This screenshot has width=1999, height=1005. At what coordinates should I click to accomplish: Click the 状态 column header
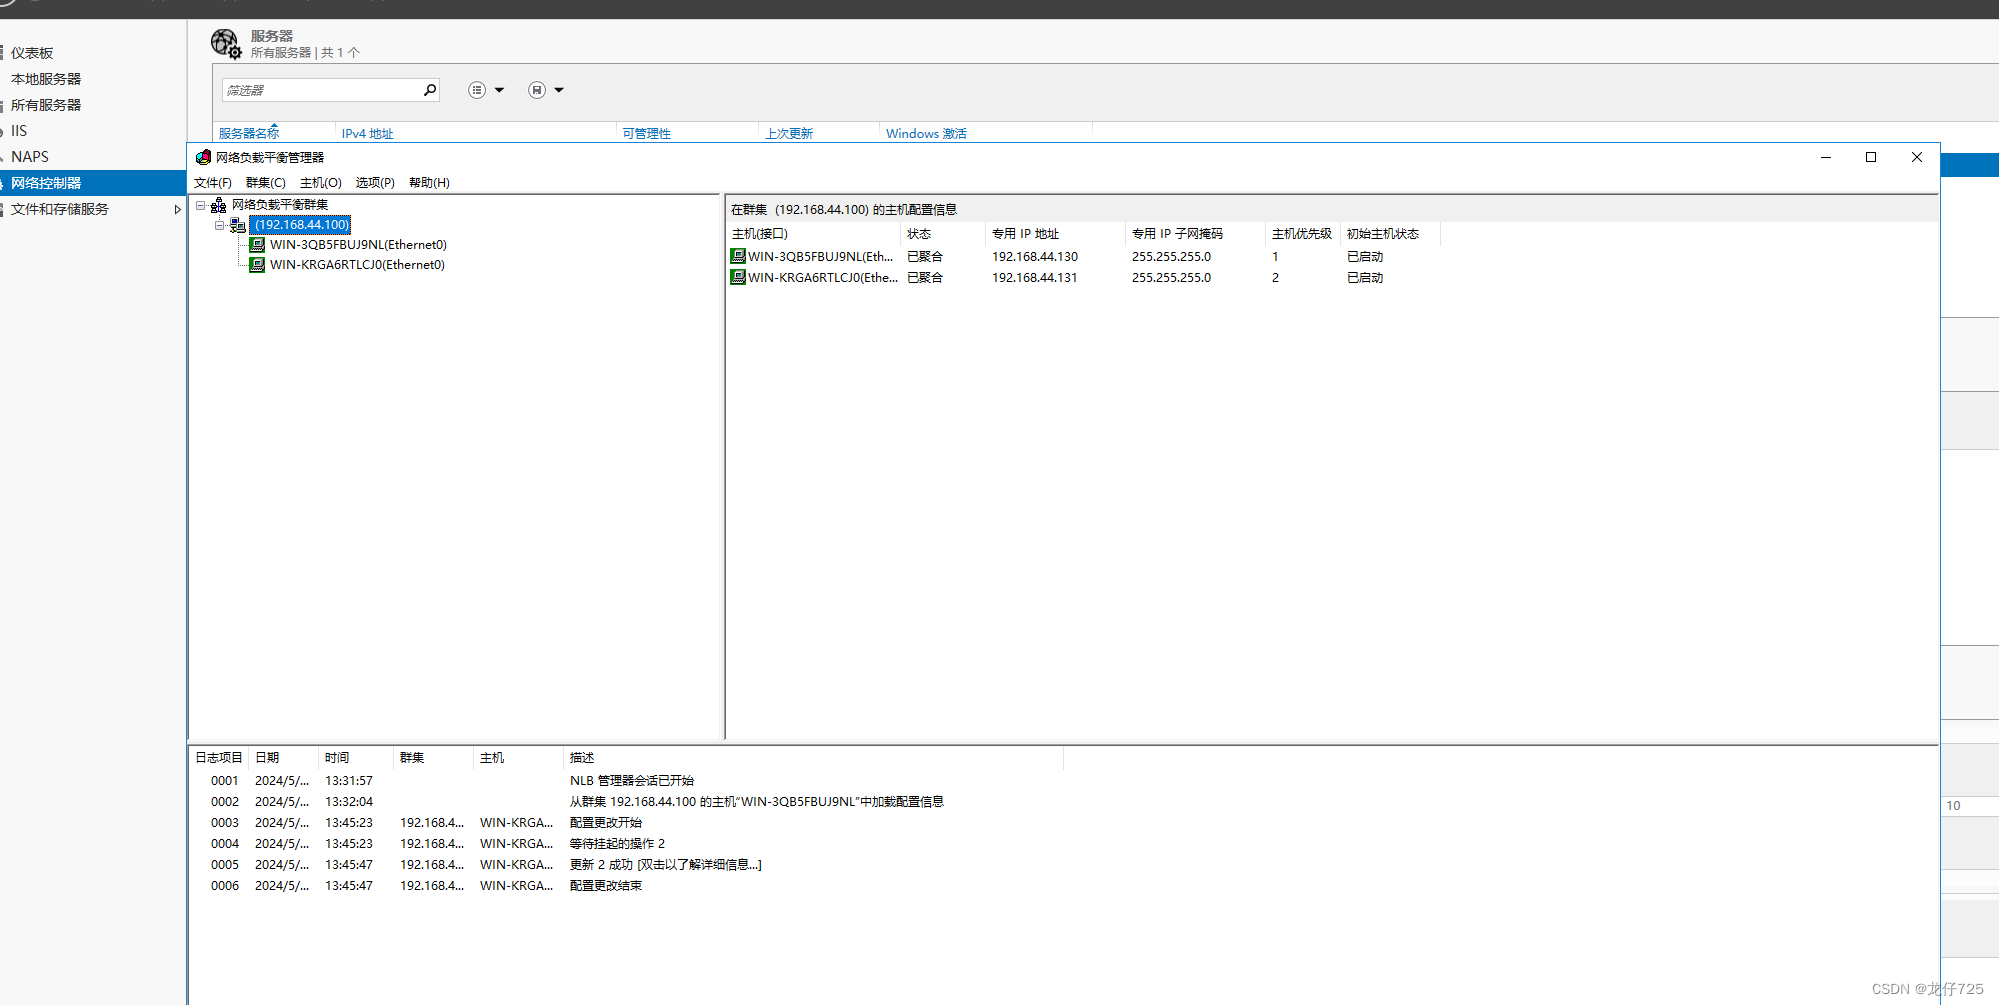943,234
